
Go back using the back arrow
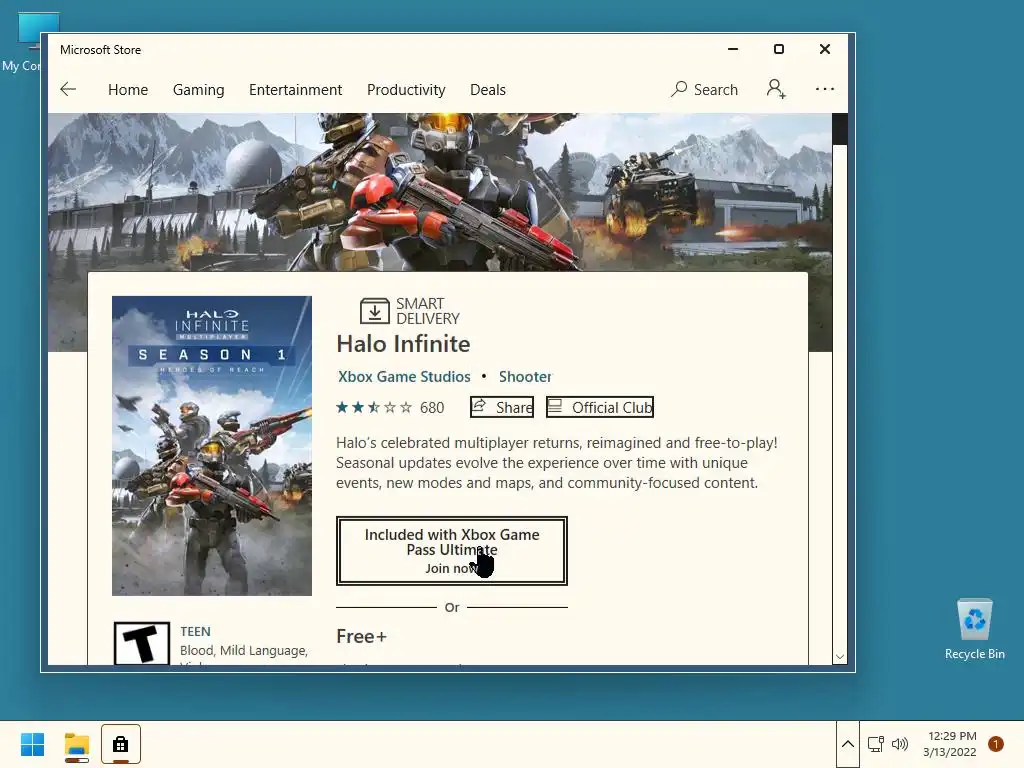(68, 89)
